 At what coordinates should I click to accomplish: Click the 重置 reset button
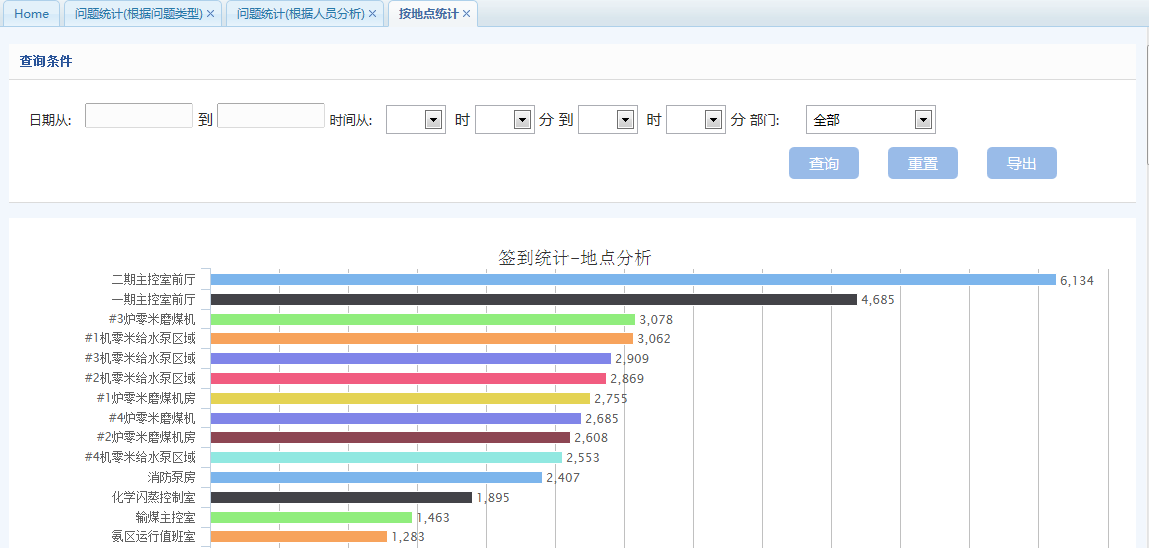point(922,163)
